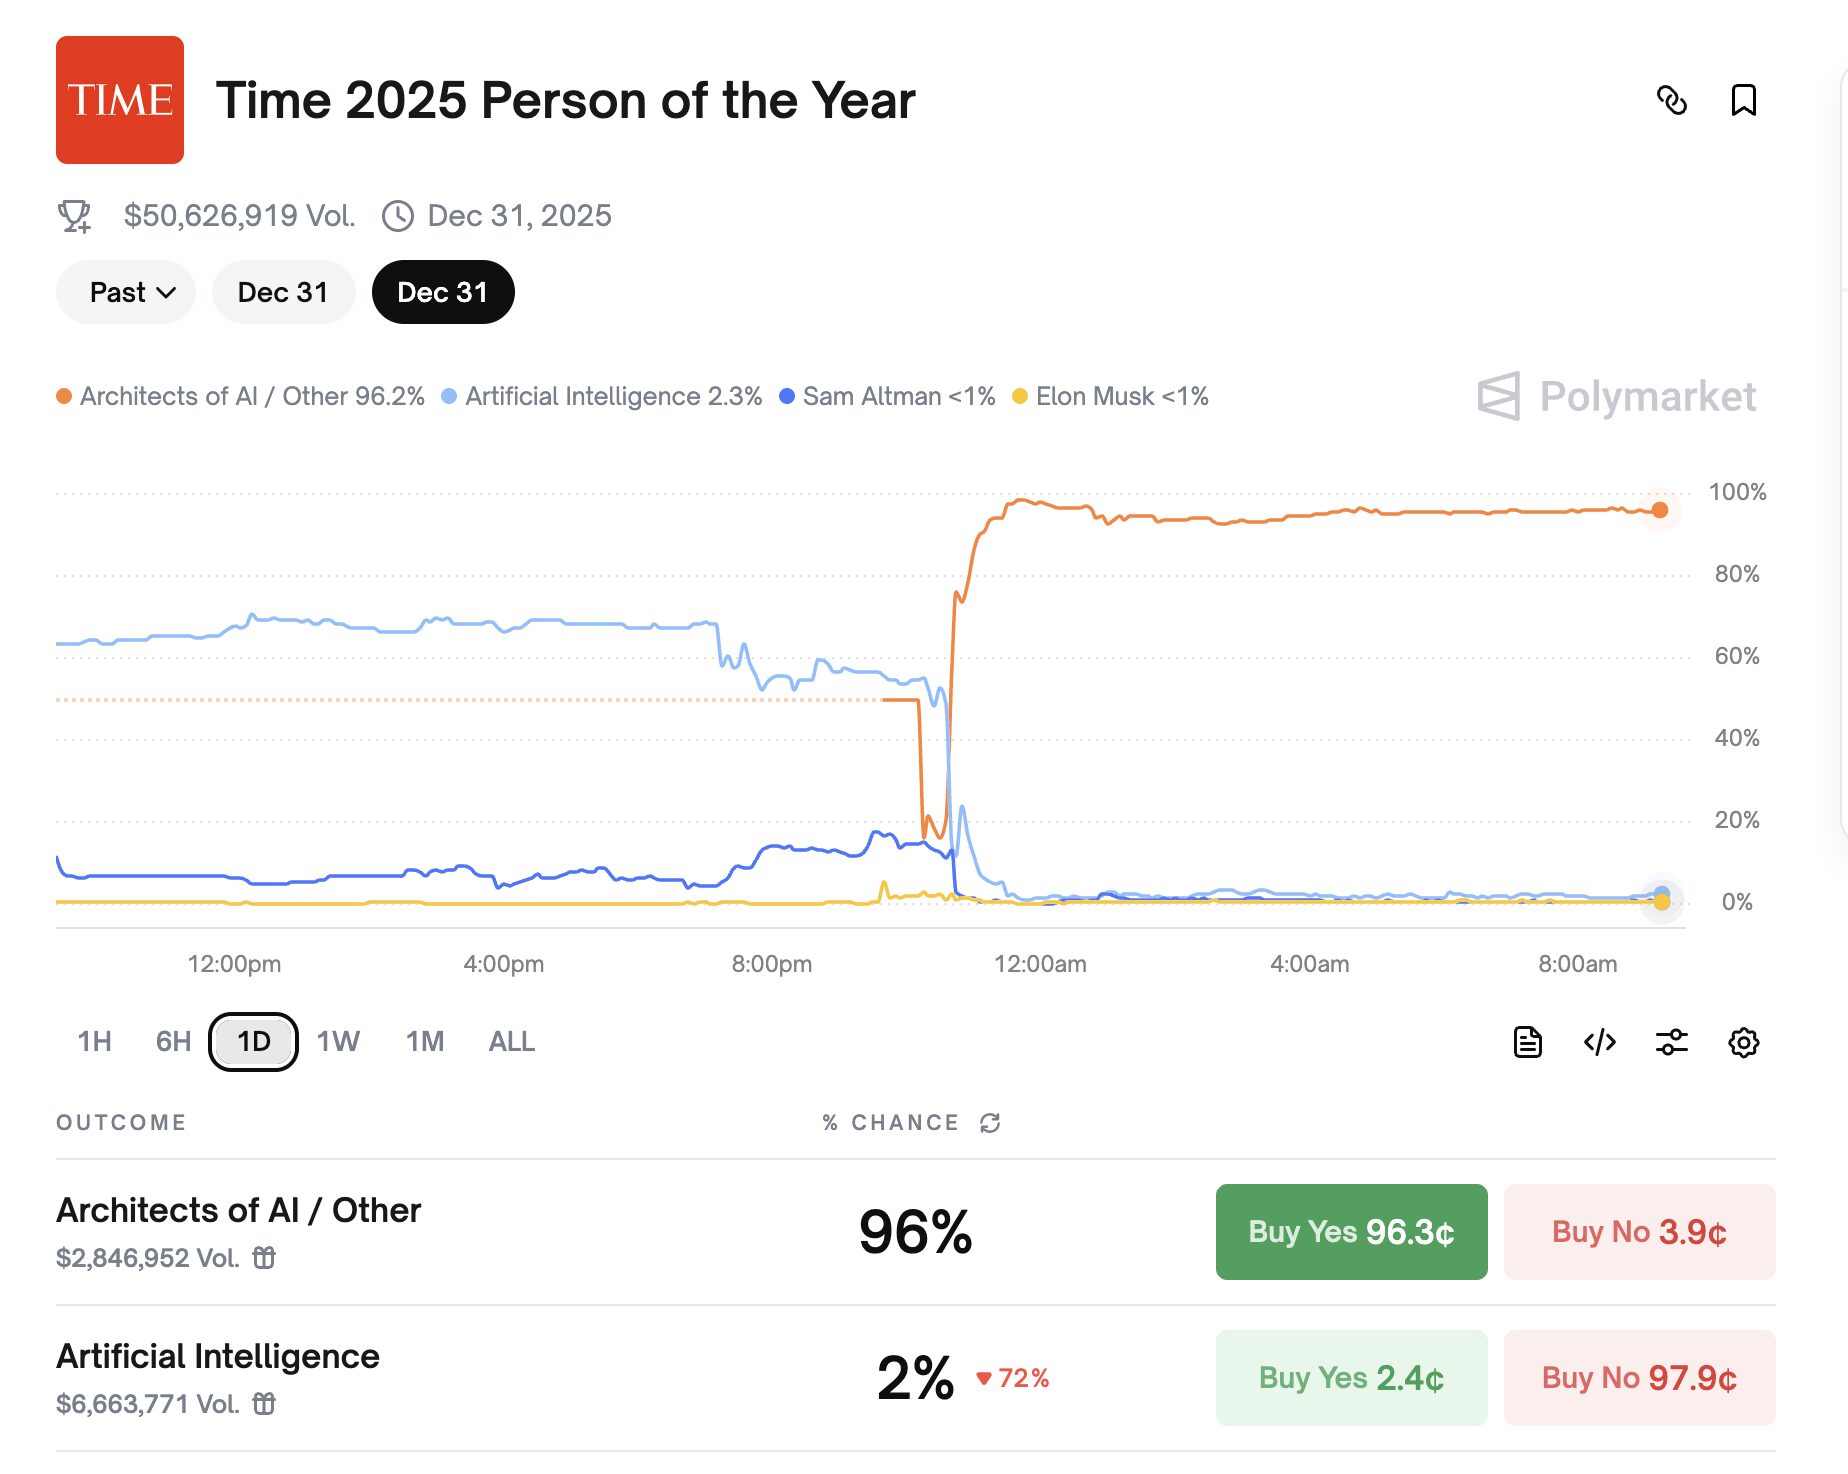The width and height of the screenshot is (1848, 1474).
Task: Open chart settings gear icon
Action: point(1744,1042)
